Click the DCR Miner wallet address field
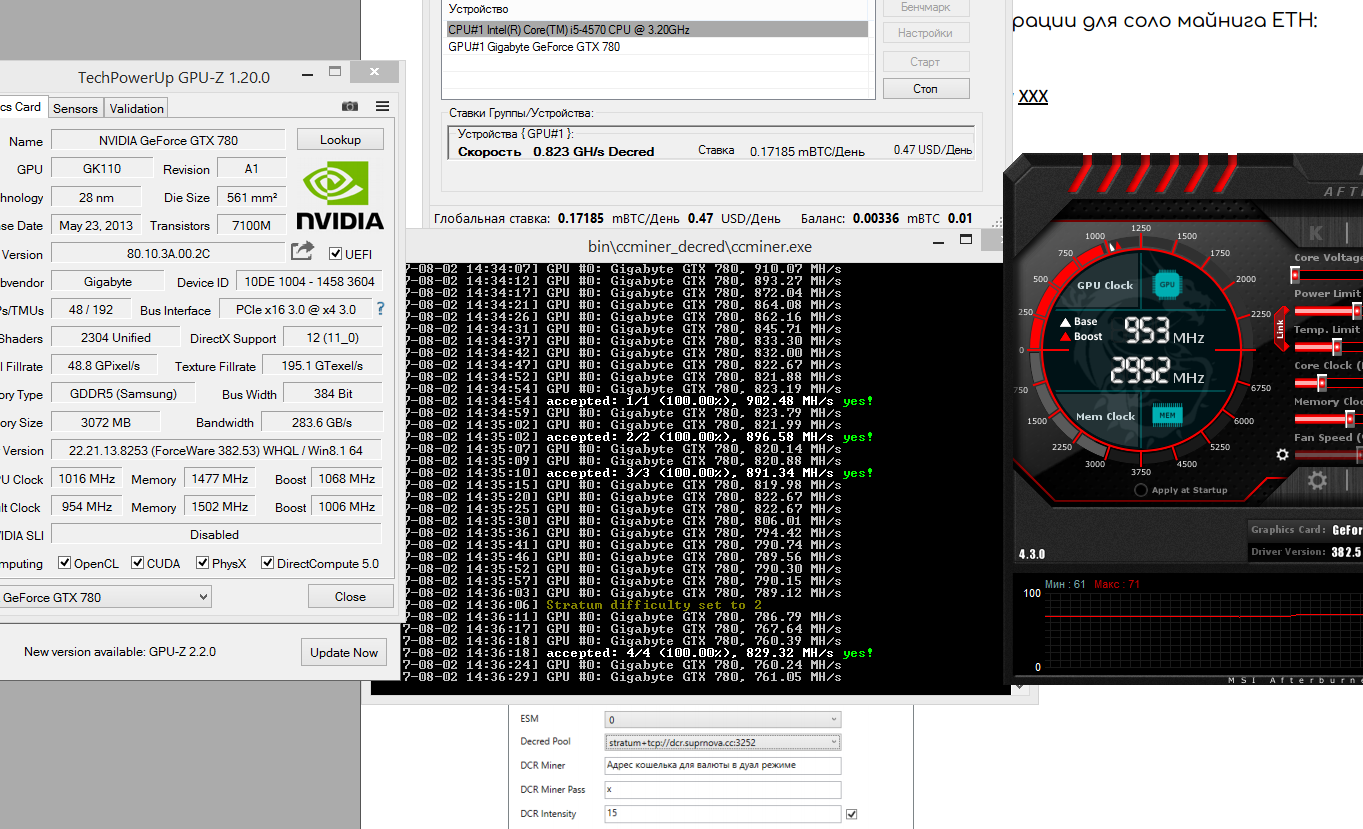Screen dimensions: 1363x829 (723, 766)
